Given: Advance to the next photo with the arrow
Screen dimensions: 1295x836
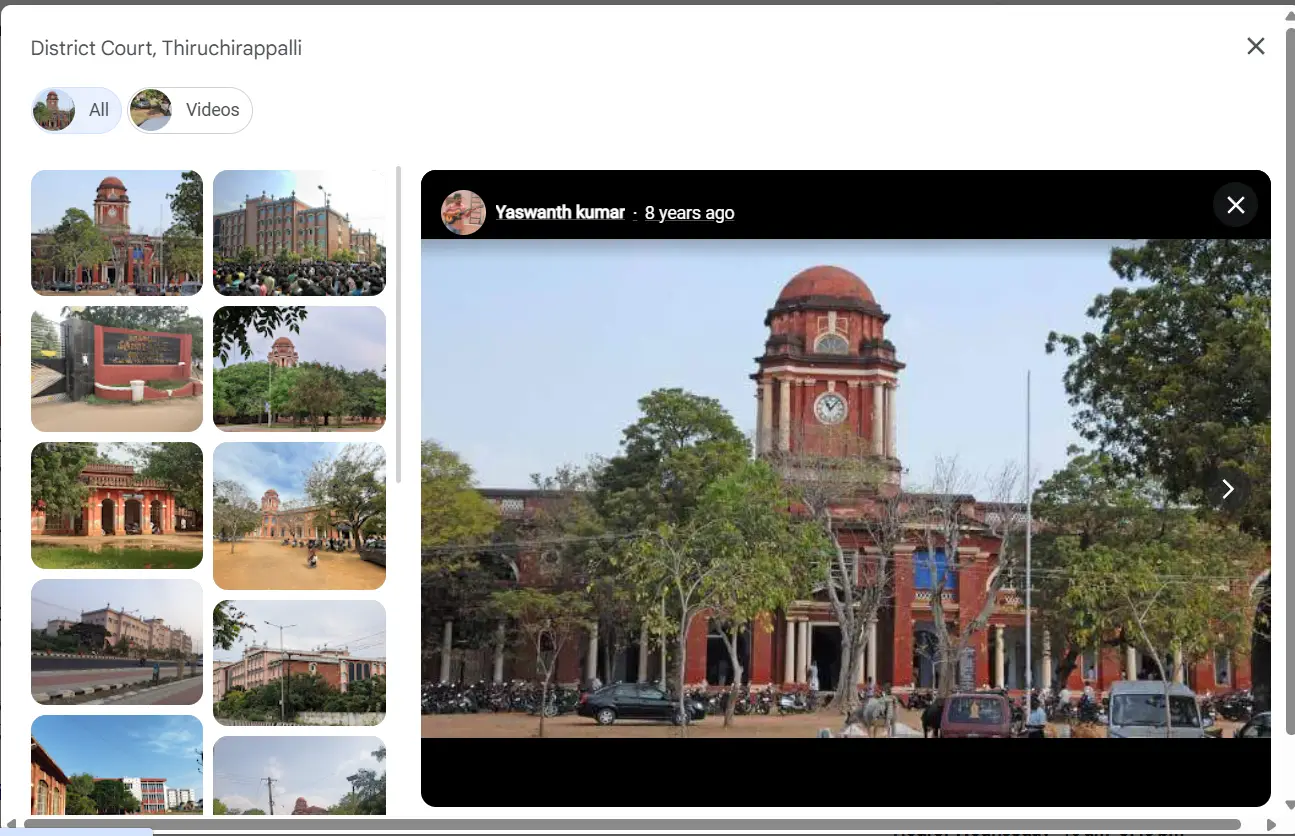Looking at the screenshot, I should 1228,489.
